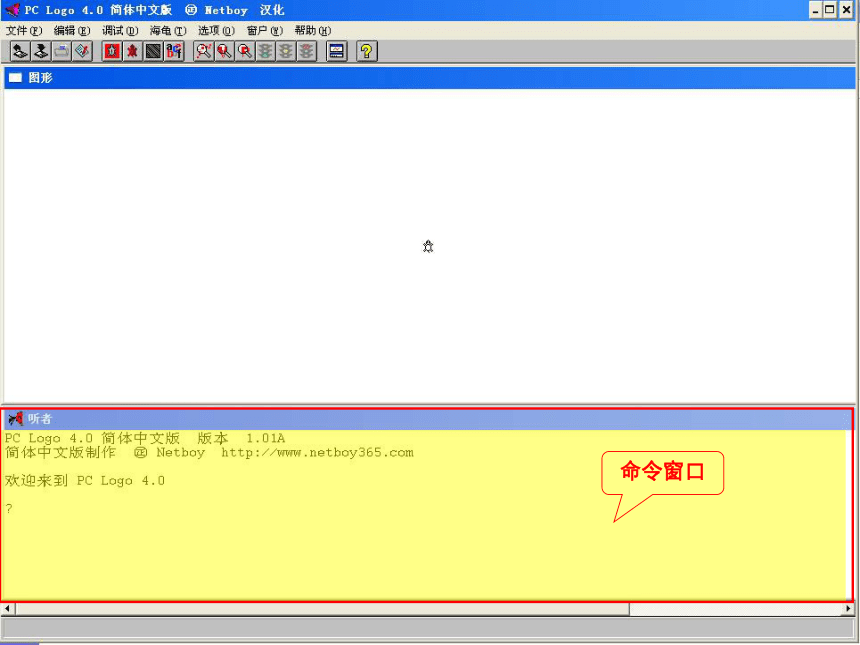This screenshot has width=860, height=645.
Task: Open the font settings abc icon
Action: click(x=174, y=52)
